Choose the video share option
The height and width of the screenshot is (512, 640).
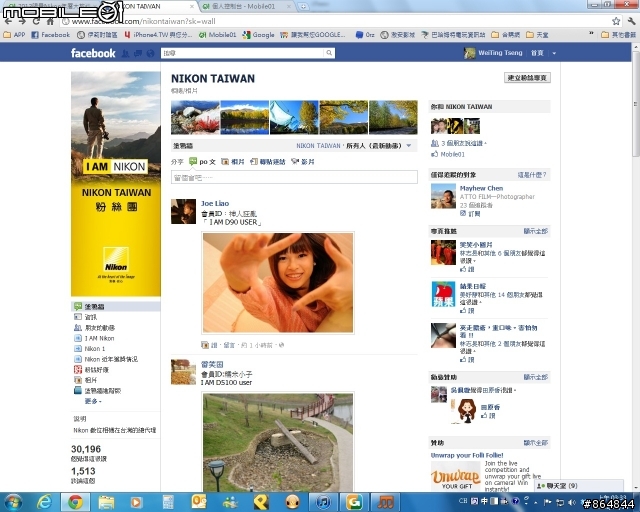tap(302, 162)
